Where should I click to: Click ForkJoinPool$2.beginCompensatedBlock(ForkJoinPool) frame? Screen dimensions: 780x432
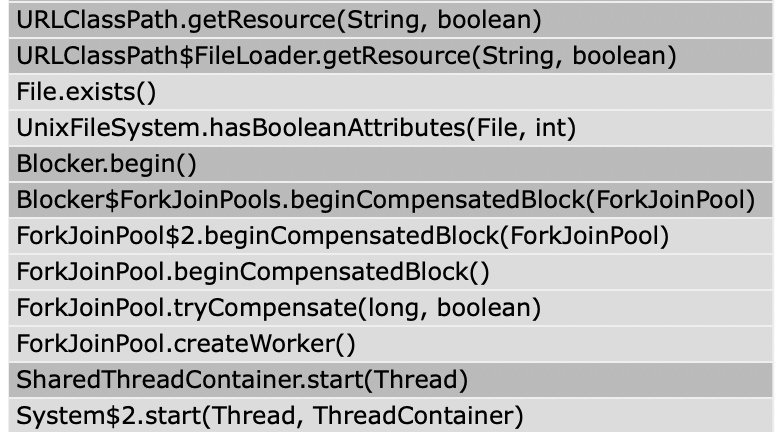pos(390,236)
